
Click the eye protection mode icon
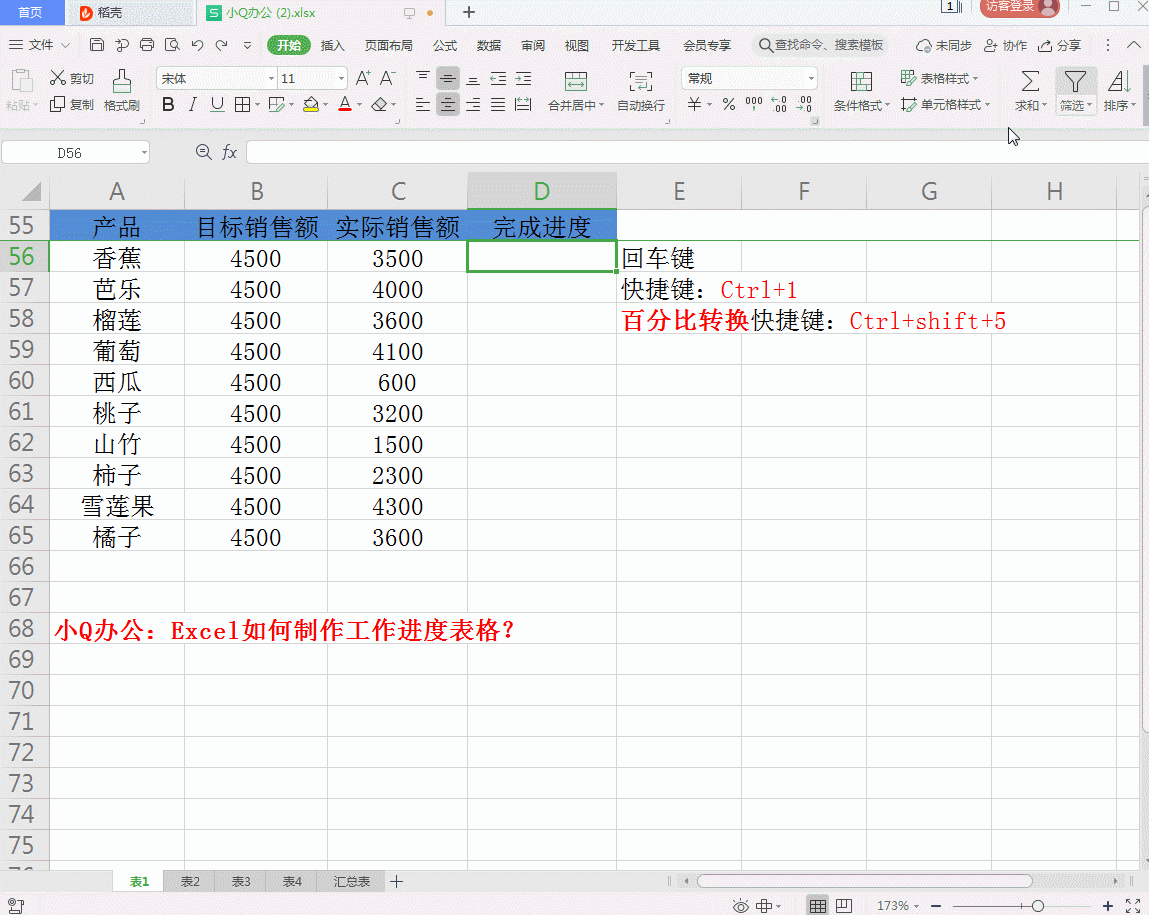pyautogui.click(x=741, y=906)
